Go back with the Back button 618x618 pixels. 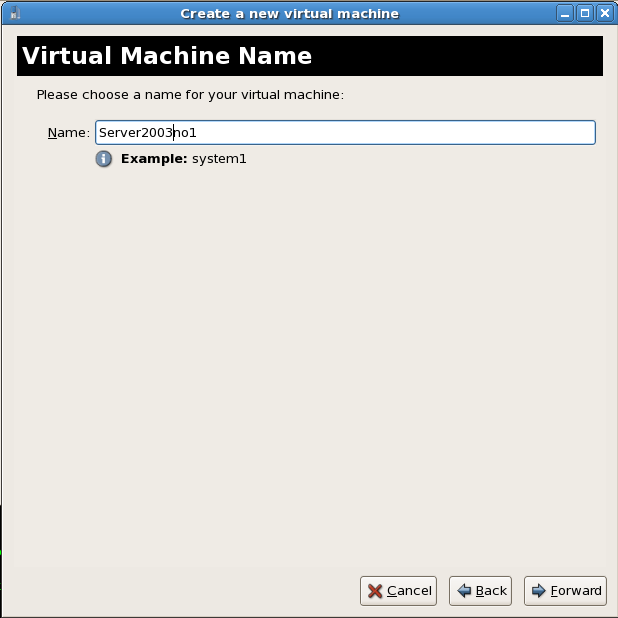(x=480, y=590)
